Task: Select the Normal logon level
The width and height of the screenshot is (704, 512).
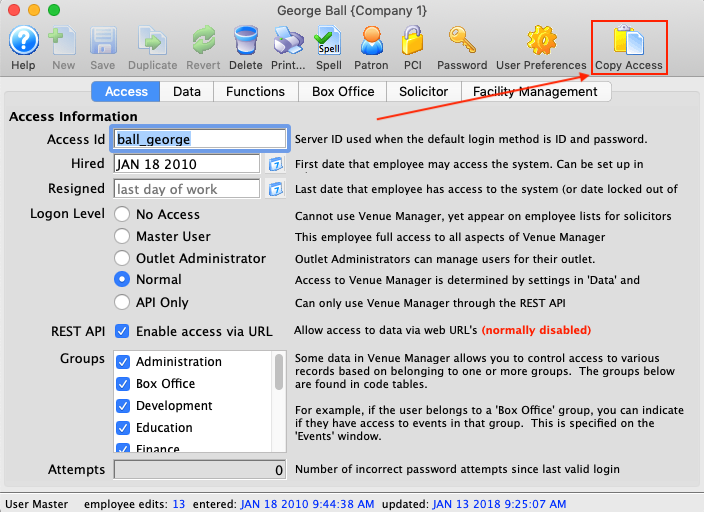Action: (x=122, y=279)
